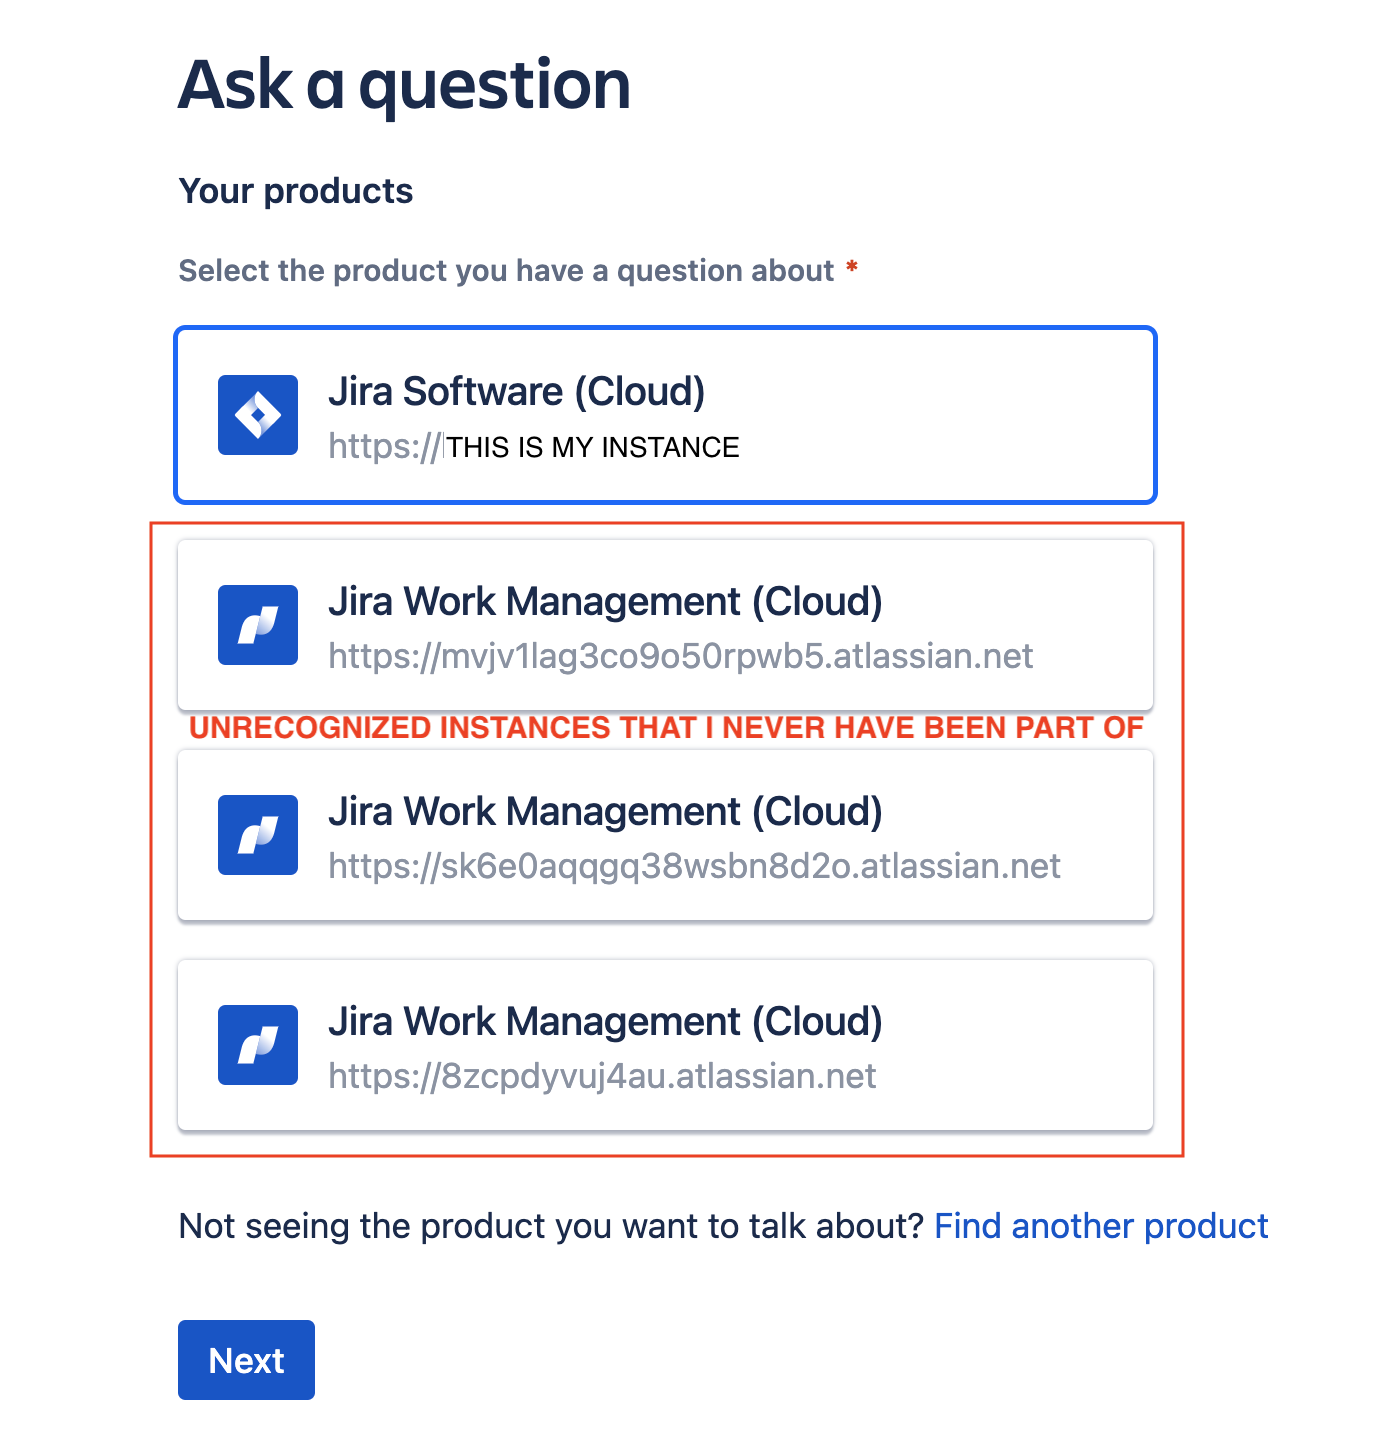Viewport: 1378px width, 1432px height.
Task: Click the Ask a question heading
Action: pos(404,86)
